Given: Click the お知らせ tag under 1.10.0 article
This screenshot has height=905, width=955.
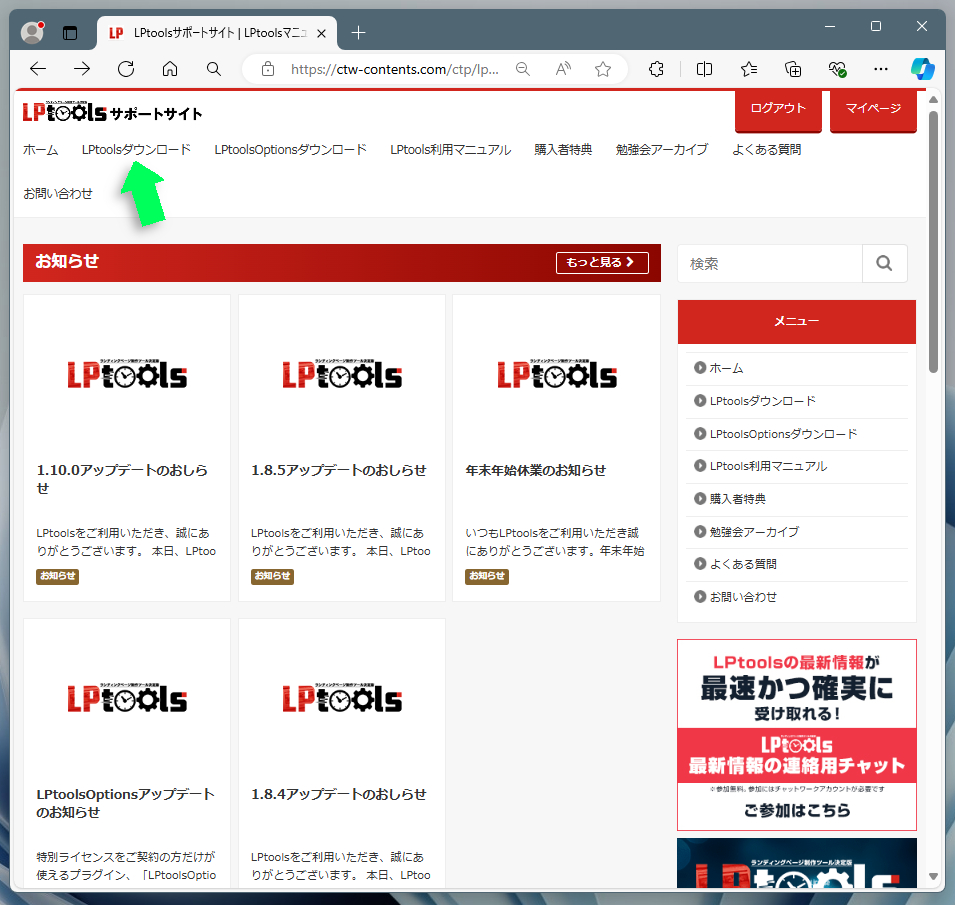Looking at the screenshot, I should tap(57, 576).
